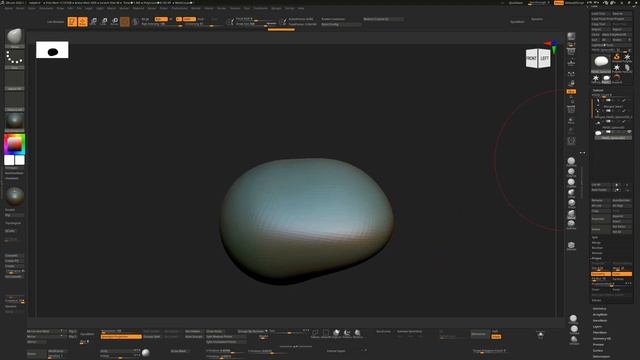Collapse the Subtool section header

pyautogui.click(x=598, y=90)
